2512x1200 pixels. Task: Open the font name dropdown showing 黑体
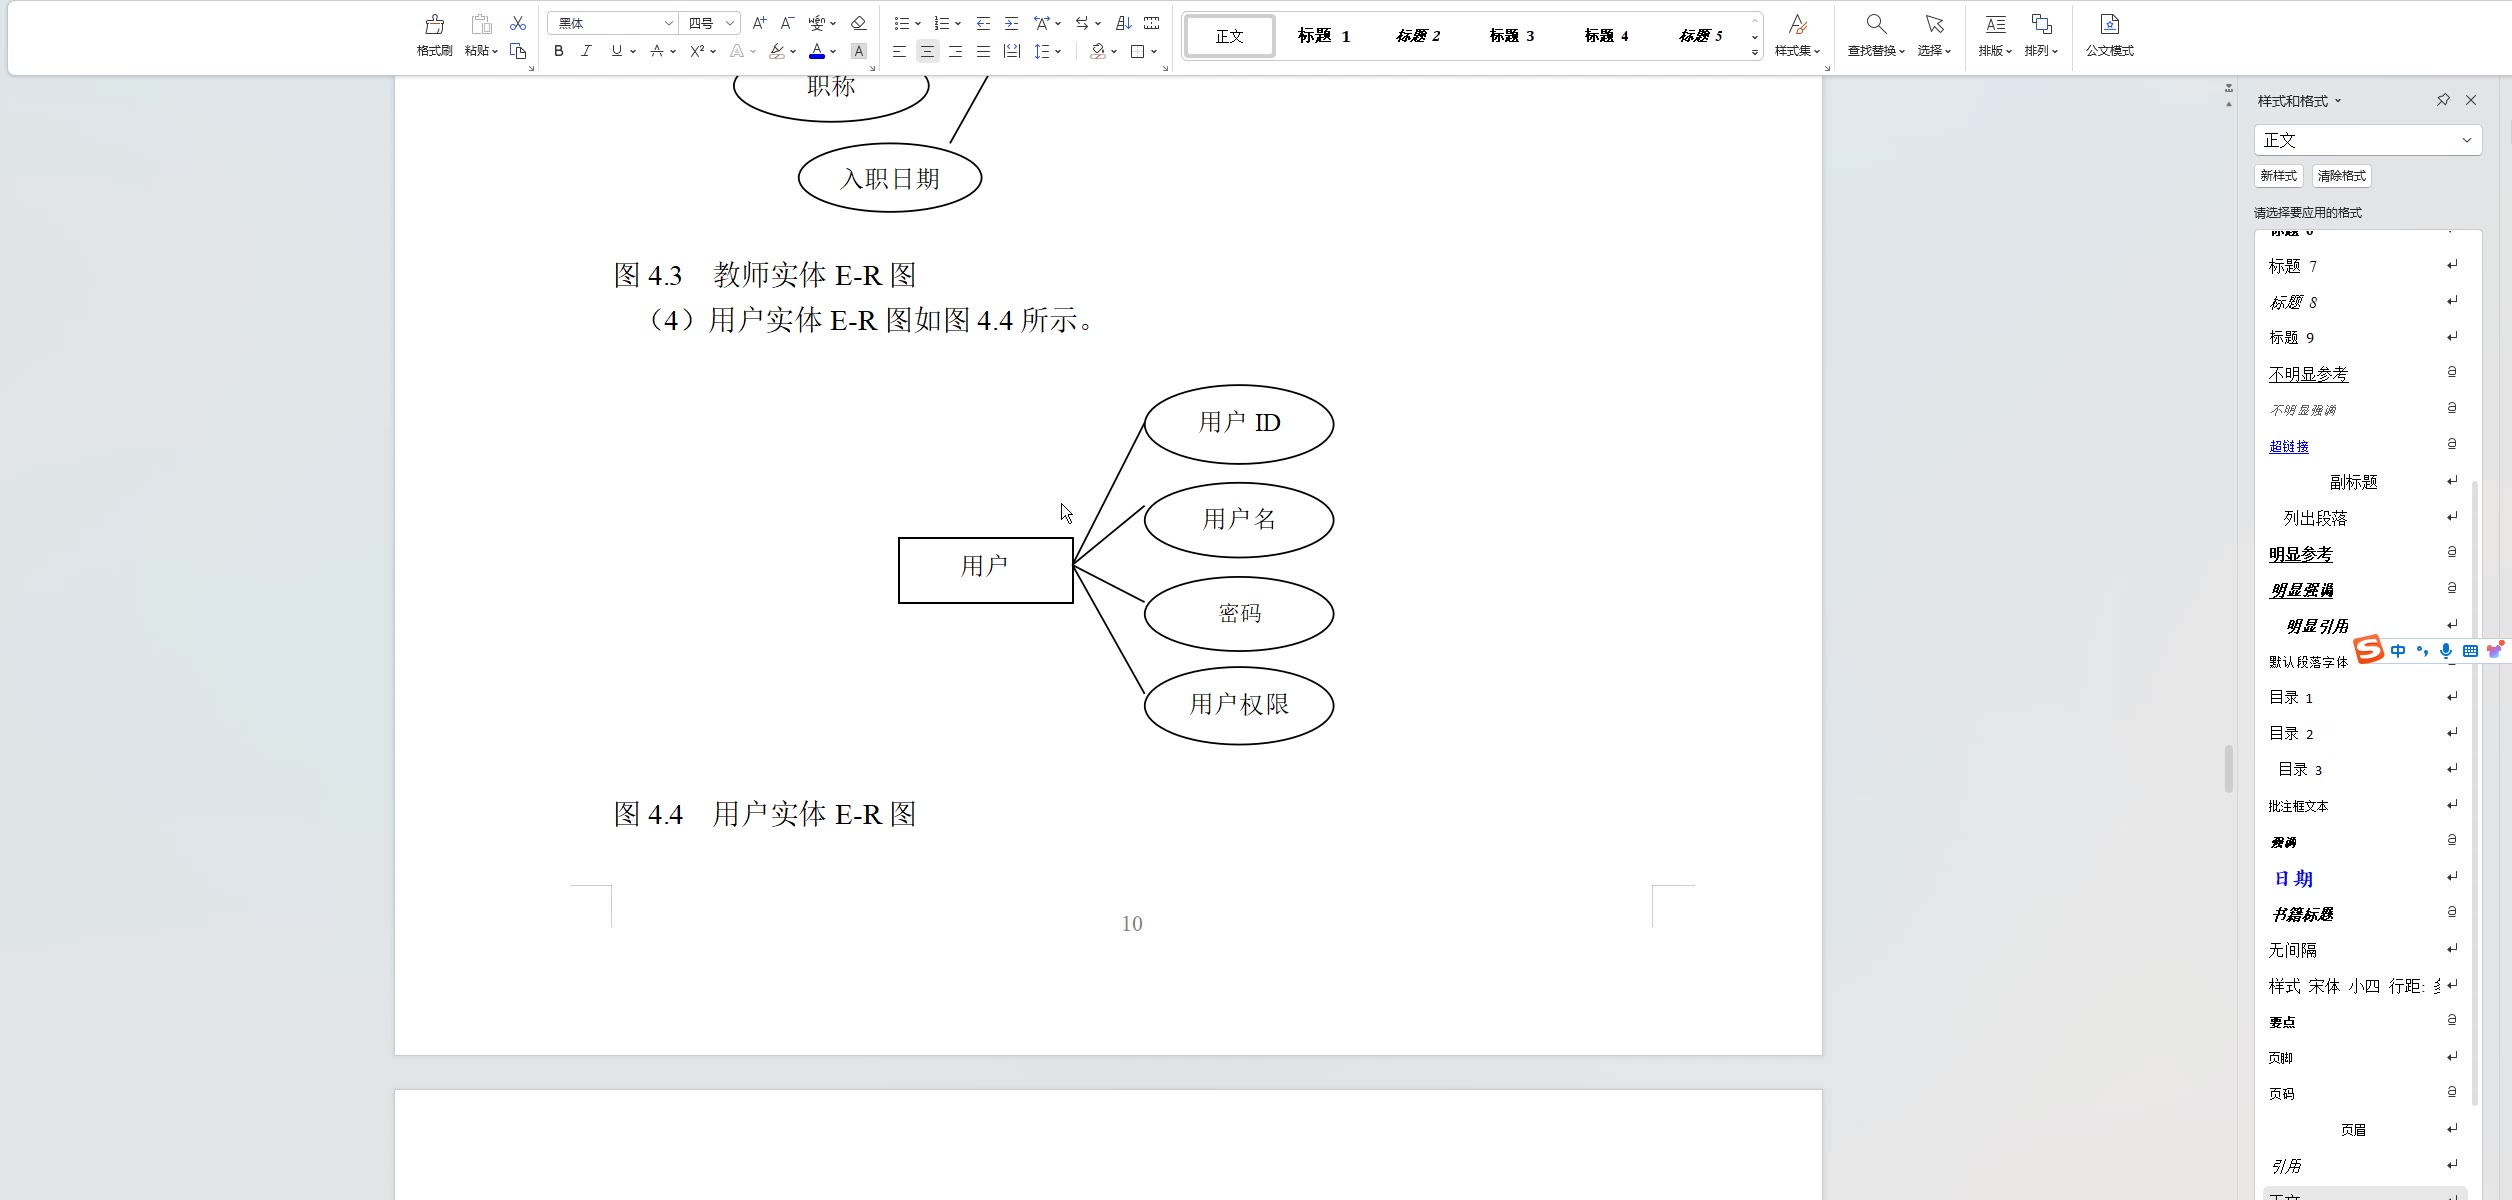(x=668, y=23)
